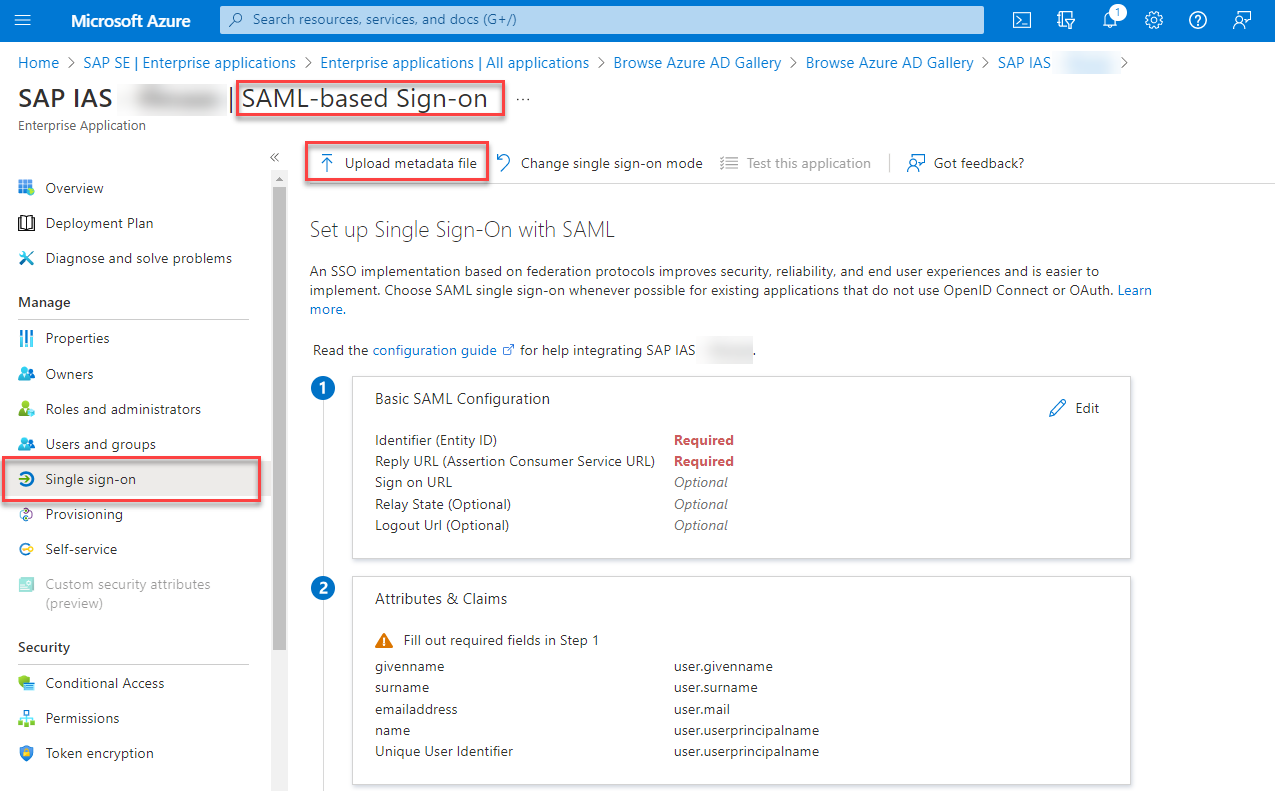Click the Self-service icon
This screenshot has height=791, width=1275.
(x=27, y=549)
